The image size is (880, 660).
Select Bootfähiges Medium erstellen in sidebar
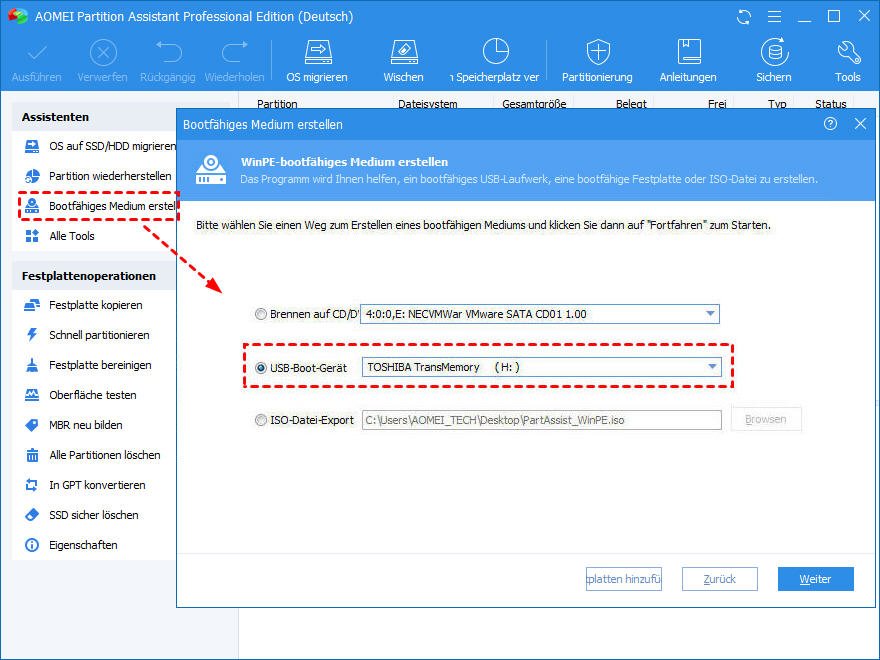(x=100, y=206)
